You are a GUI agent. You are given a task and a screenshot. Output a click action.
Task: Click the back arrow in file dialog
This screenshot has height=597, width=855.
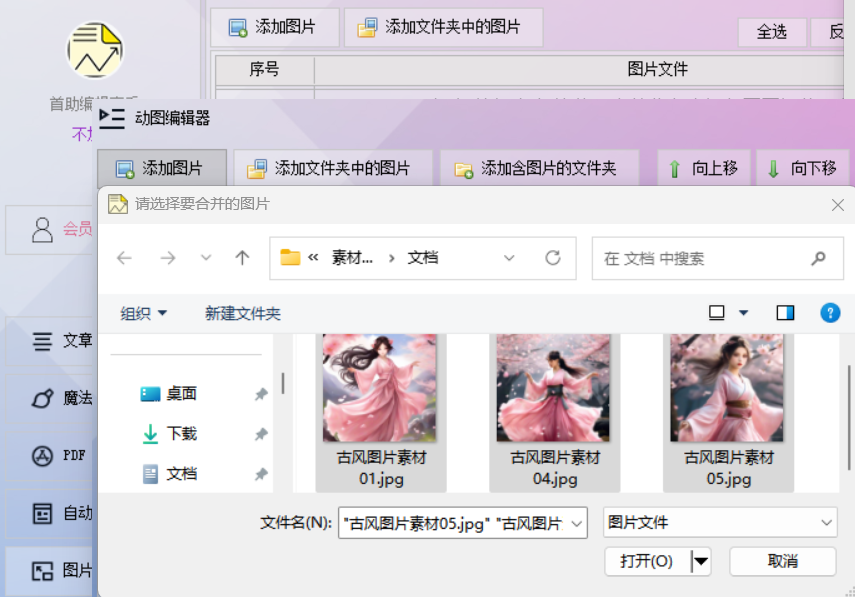[124, 258]
